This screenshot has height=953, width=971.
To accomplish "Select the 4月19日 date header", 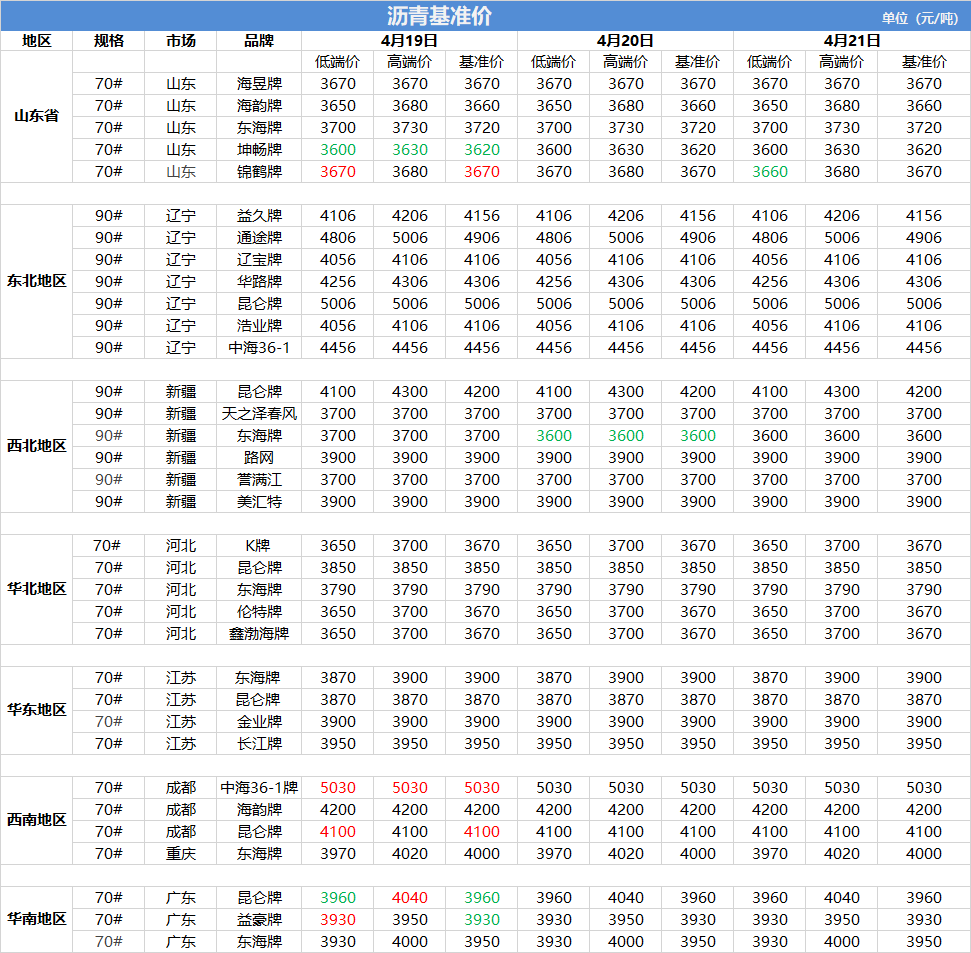I will point(409,41).
